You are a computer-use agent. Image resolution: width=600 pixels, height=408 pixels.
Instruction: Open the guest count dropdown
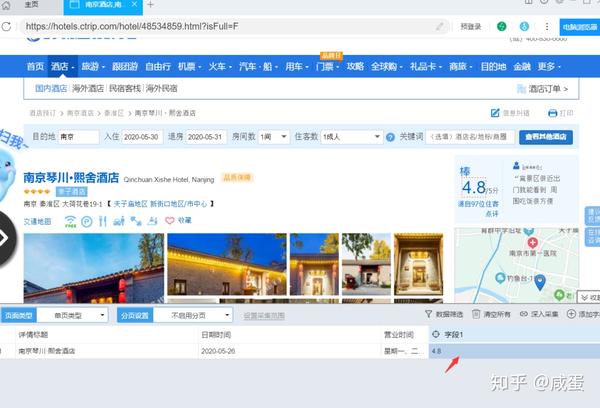coord(352,137)
